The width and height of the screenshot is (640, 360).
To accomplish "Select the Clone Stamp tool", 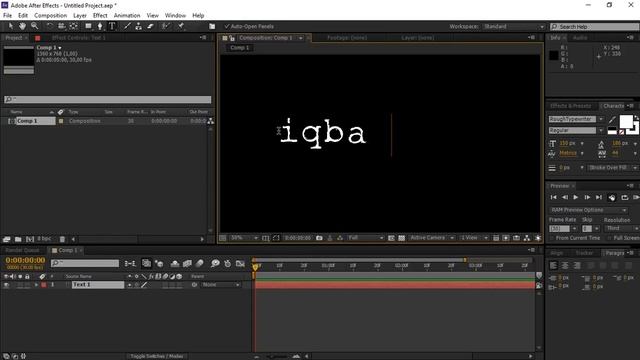I will pos(138,26).
